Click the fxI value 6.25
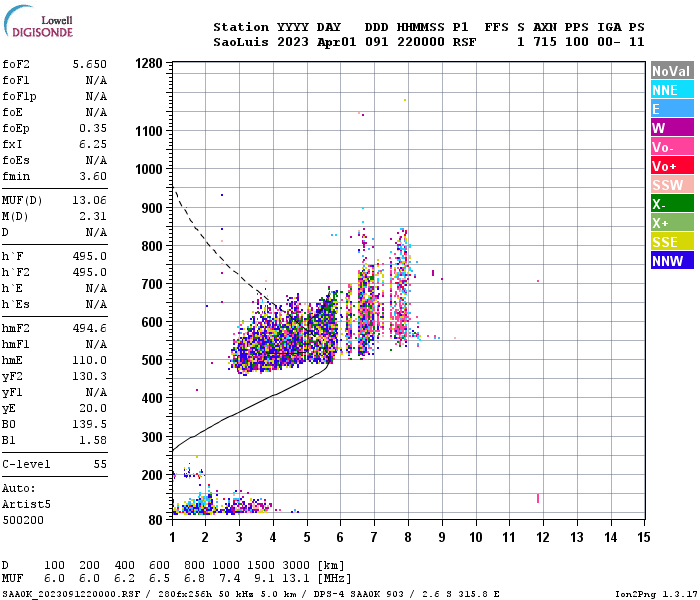700x600 pixels. coord(93,144)
